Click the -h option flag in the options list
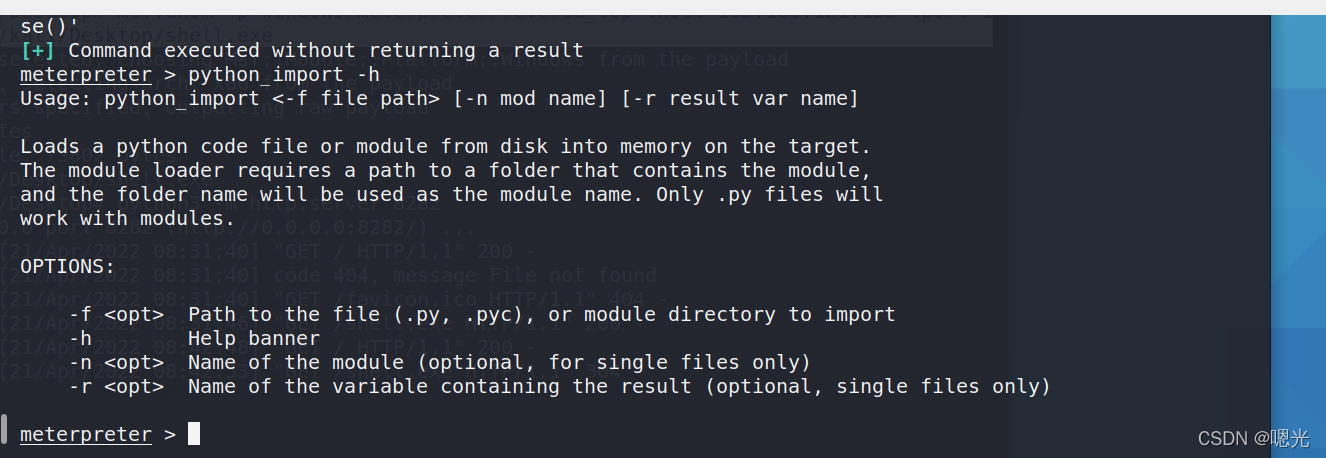Viewport: 1326px width, 458px height. click(x=80, y=339)
